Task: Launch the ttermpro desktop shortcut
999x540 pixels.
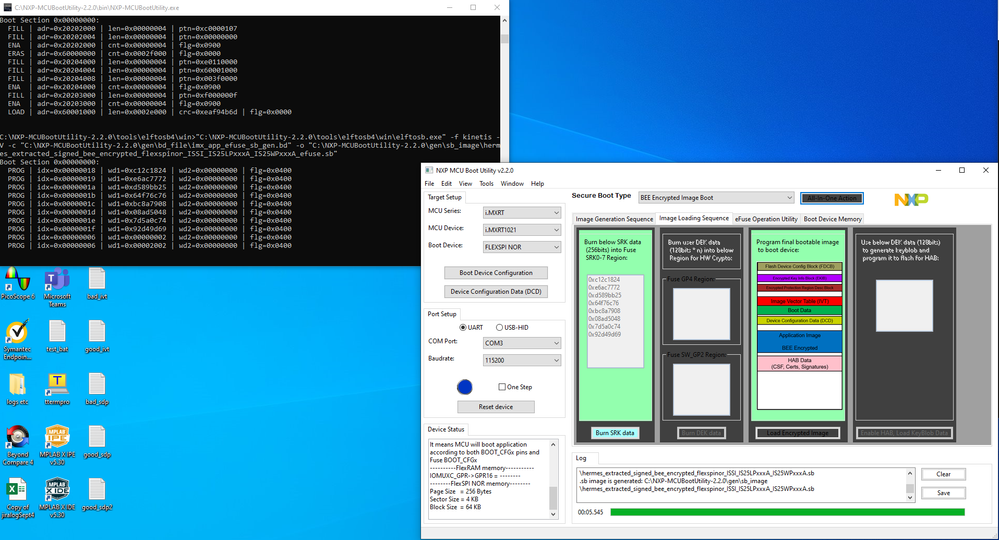Action: pyautogui.click(x=57, y=389)
